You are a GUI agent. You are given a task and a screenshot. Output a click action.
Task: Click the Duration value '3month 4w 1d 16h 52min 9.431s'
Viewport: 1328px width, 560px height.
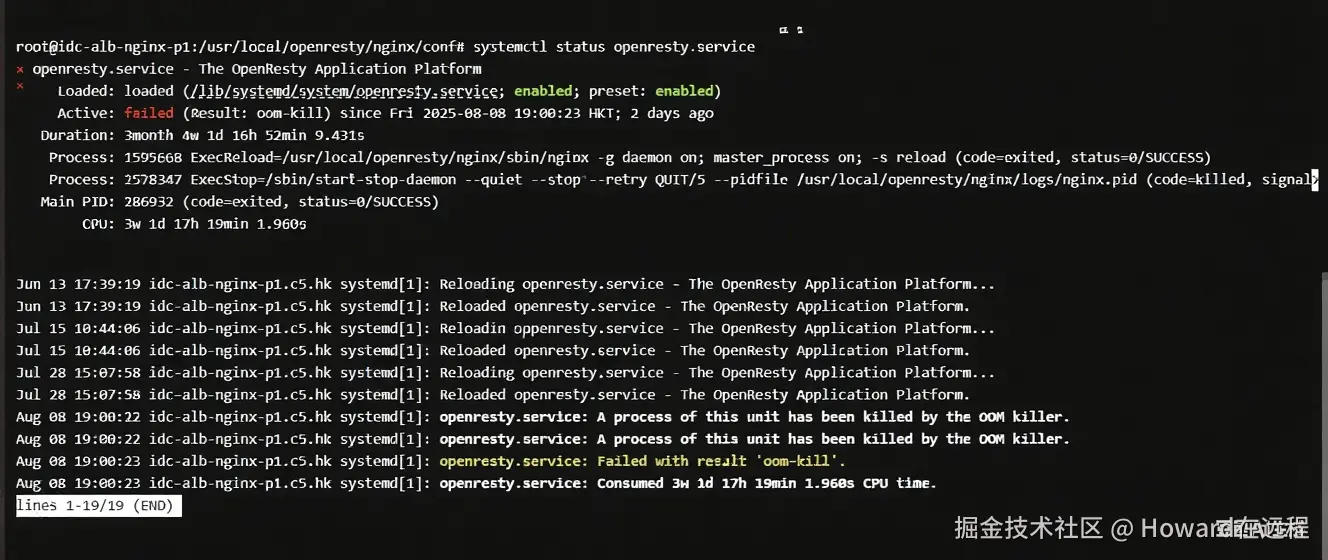(244, 135)
